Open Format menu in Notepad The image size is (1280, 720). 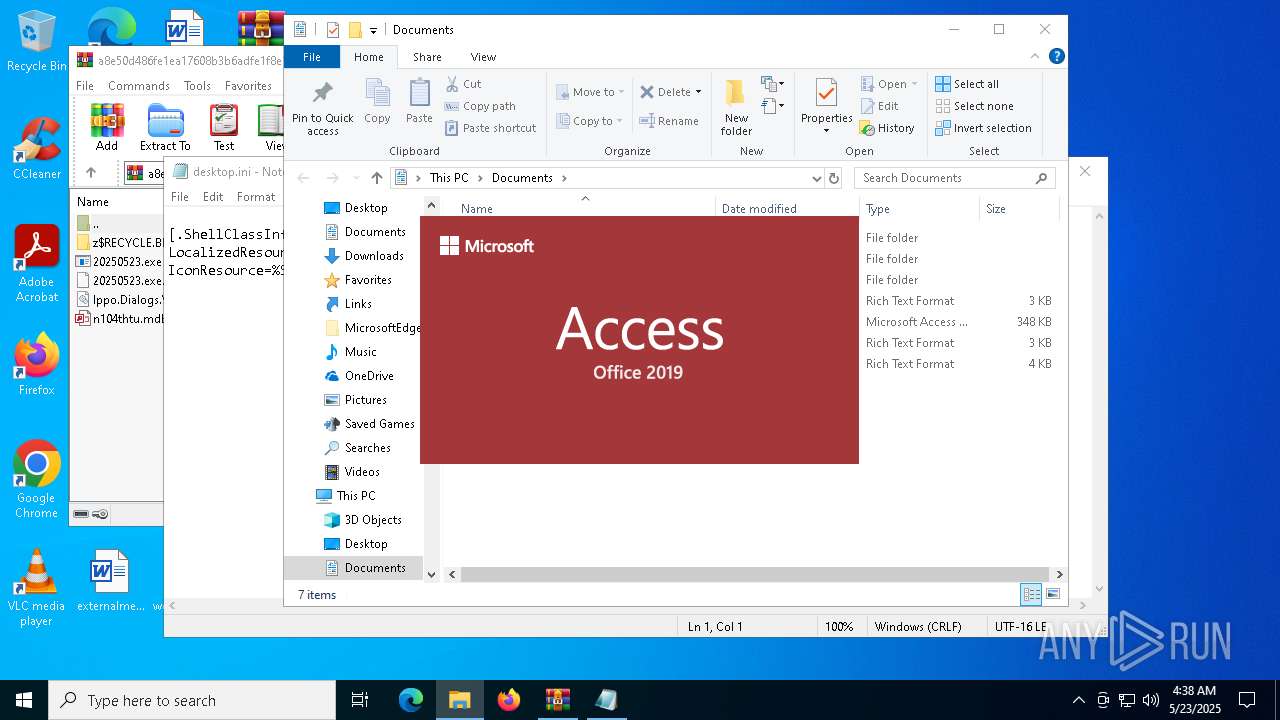[x=256, y=197]
